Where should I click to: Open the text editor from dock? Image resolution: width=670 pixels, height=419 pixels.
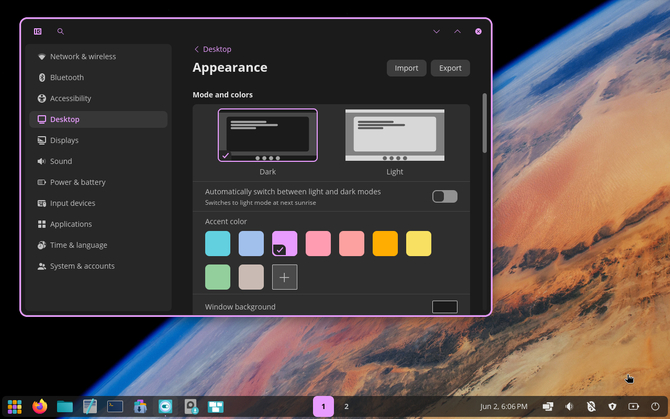[90, 406]
